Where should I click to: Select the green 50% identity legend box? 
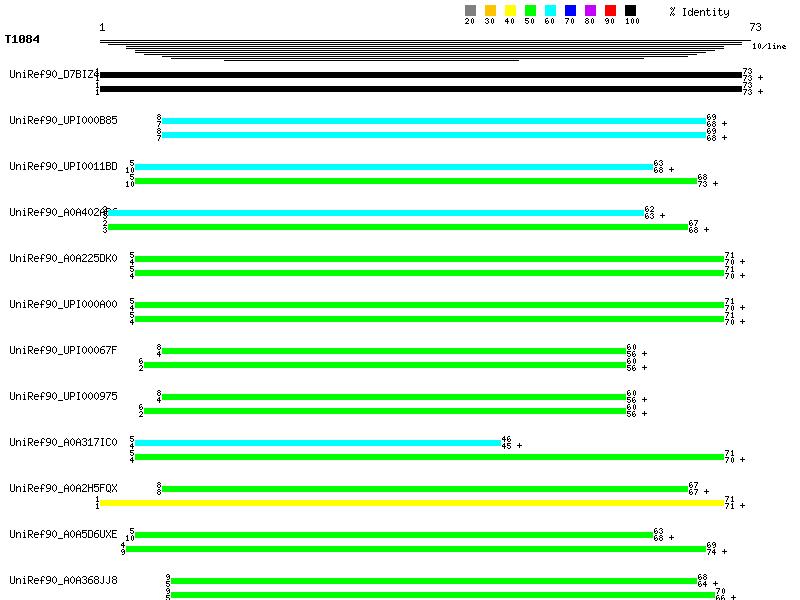(530, 11)
